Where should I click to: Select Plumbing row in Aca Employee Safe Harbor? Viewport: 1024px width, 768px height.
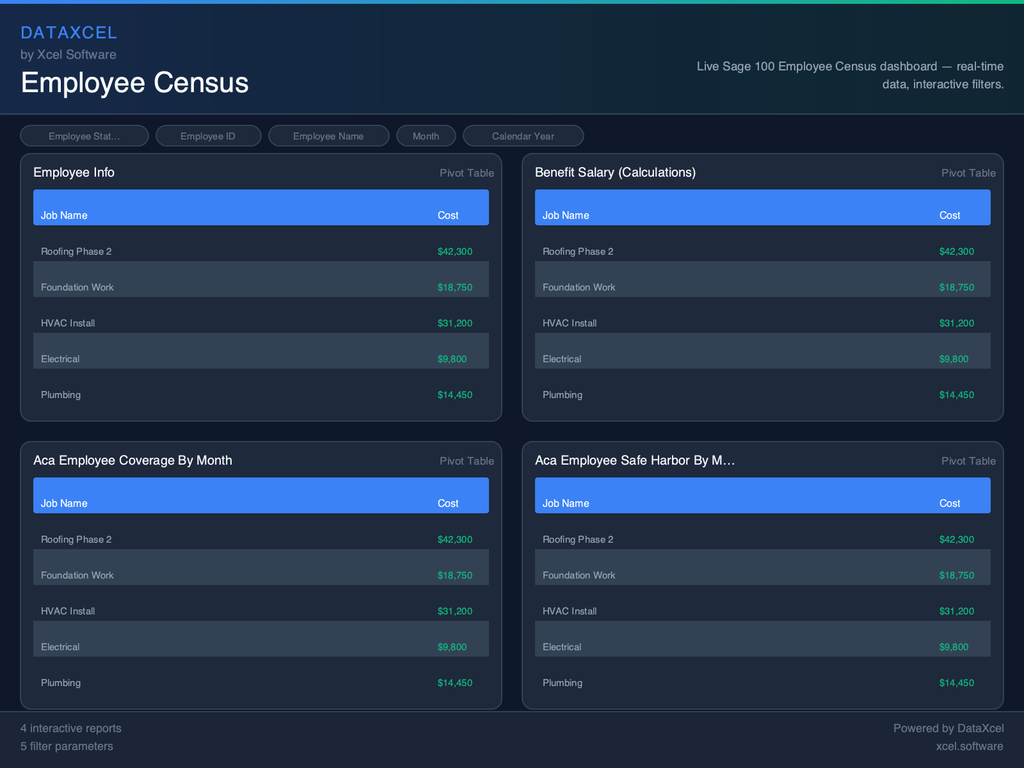pos(762,683)
